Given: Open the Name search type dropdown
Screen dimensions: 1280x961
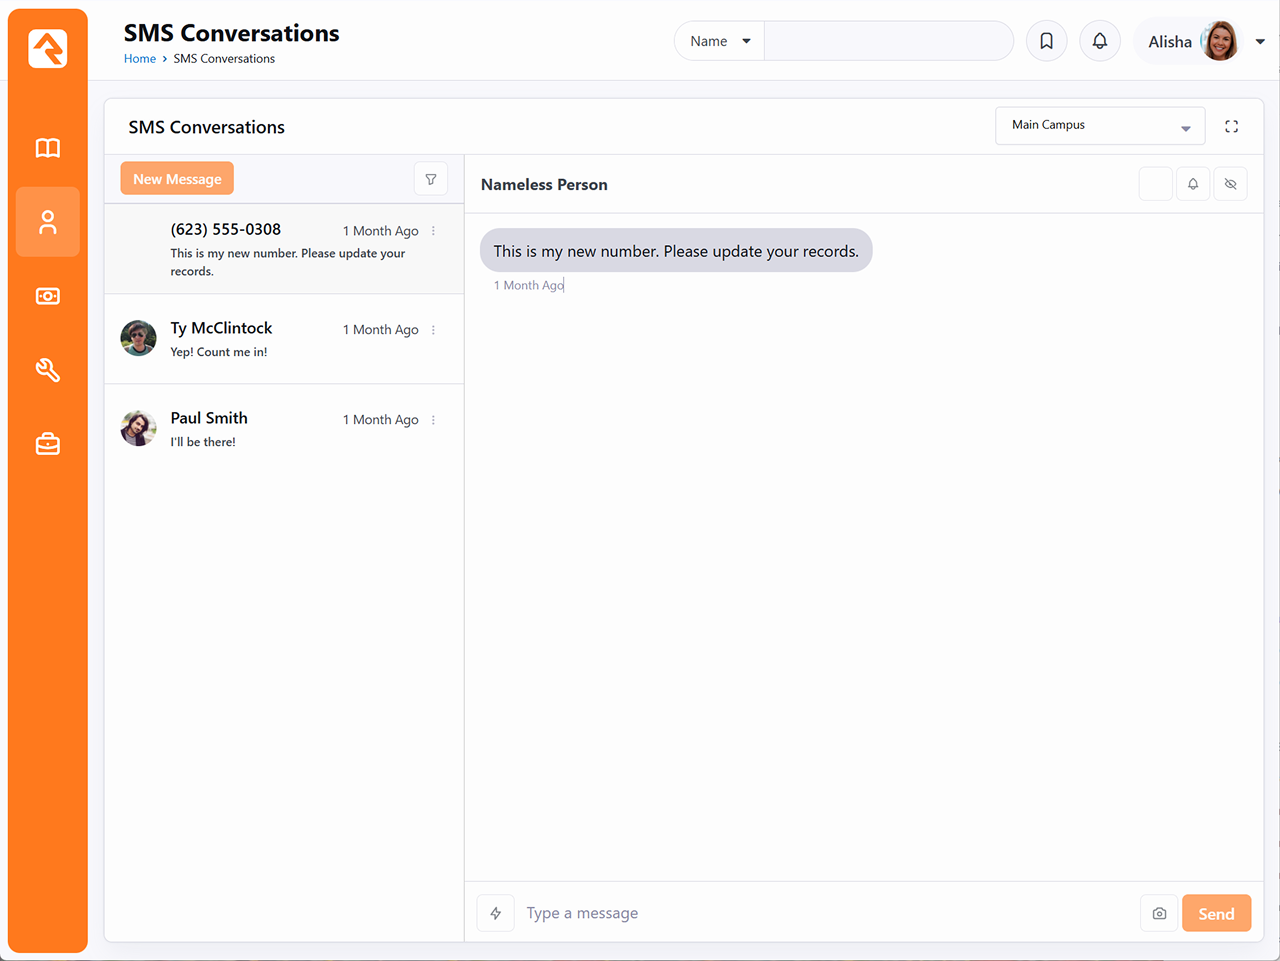Looking at the screenshot, I should pos(719,41).
